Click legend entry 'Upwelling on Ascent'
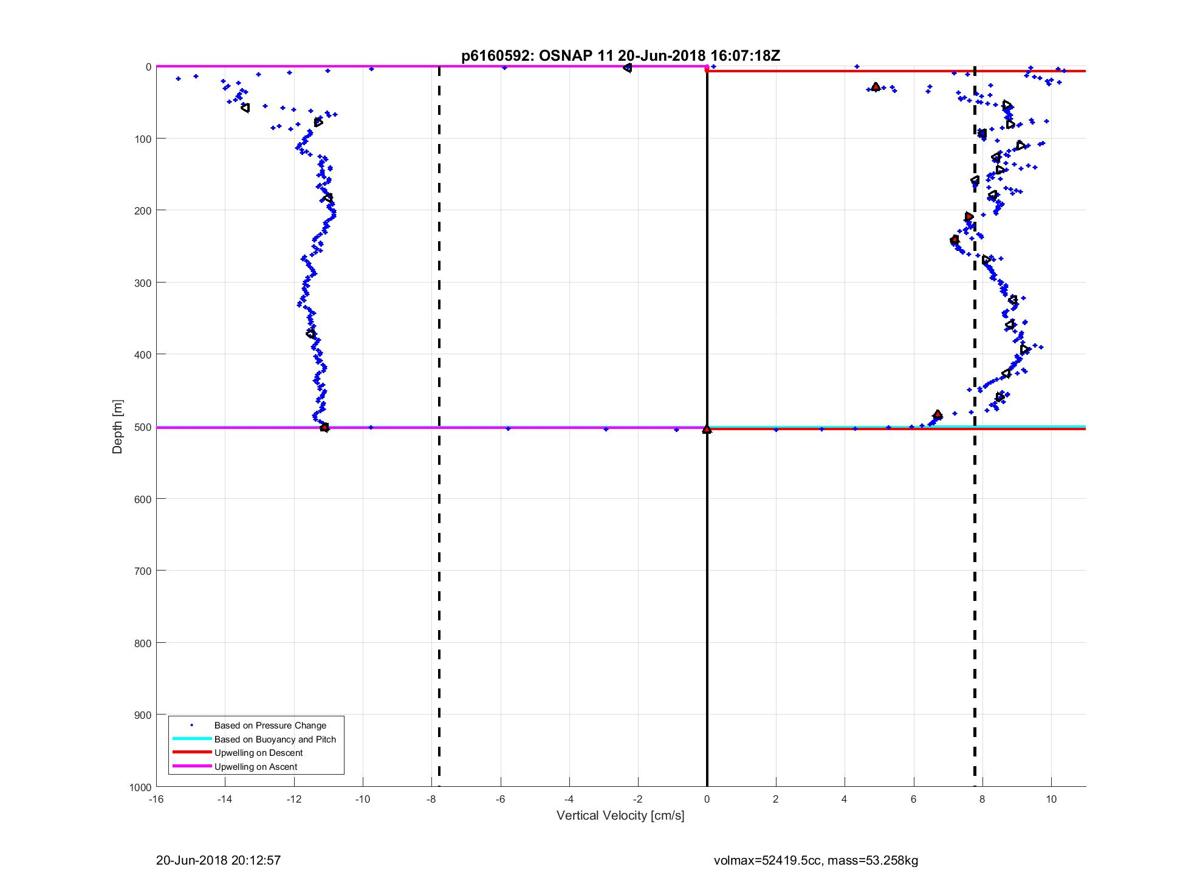The height and width of the screenshot is (885, 1200). [x=255, y=767]
